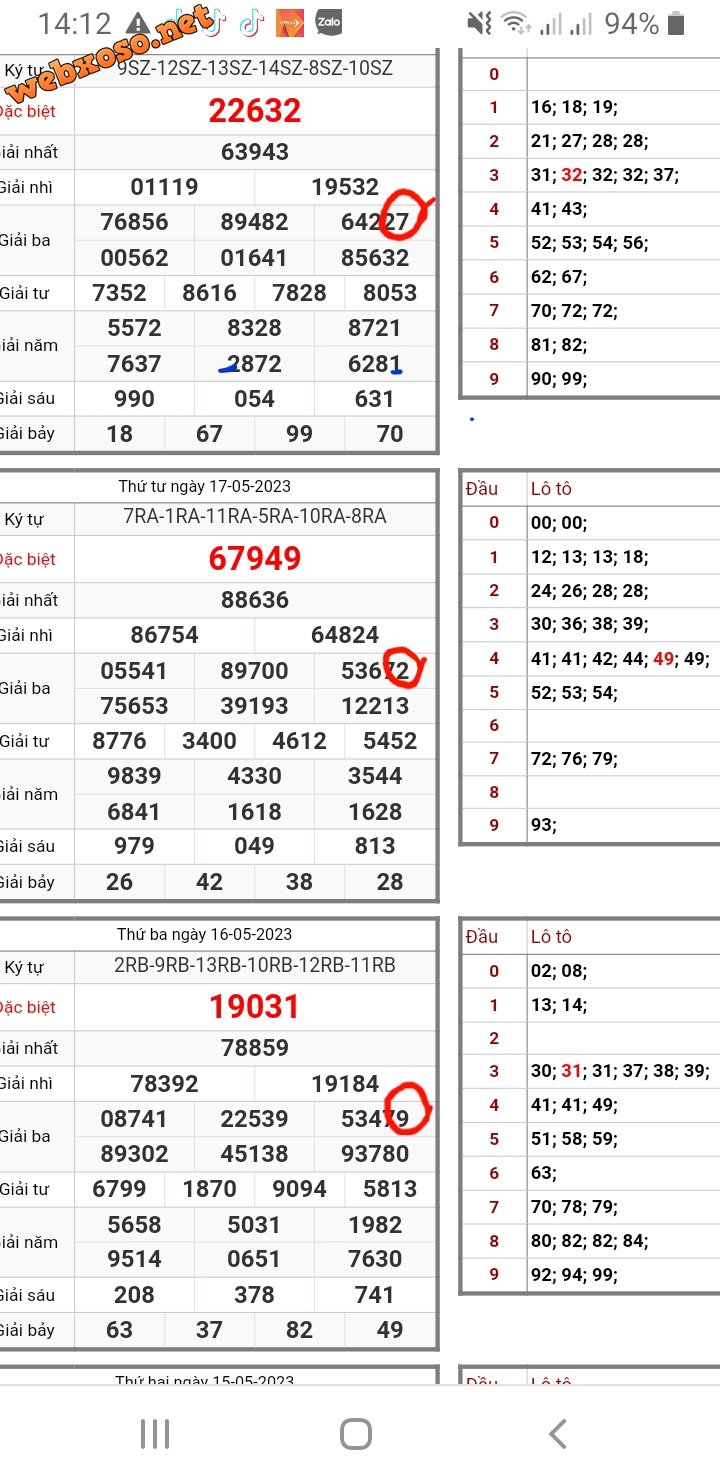The width and height of the screenshot is (720, 1480).
Task: Tap the orange app notification icon
Action: point(290,21)
